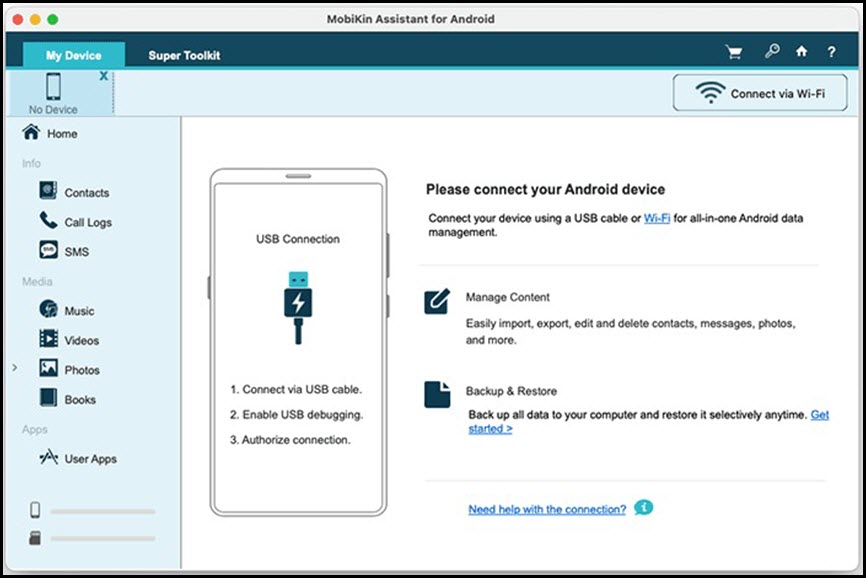Viewport: 866px width, 578px height.
Task: Click the Contacts book icon
Action: tap(48, 190)
